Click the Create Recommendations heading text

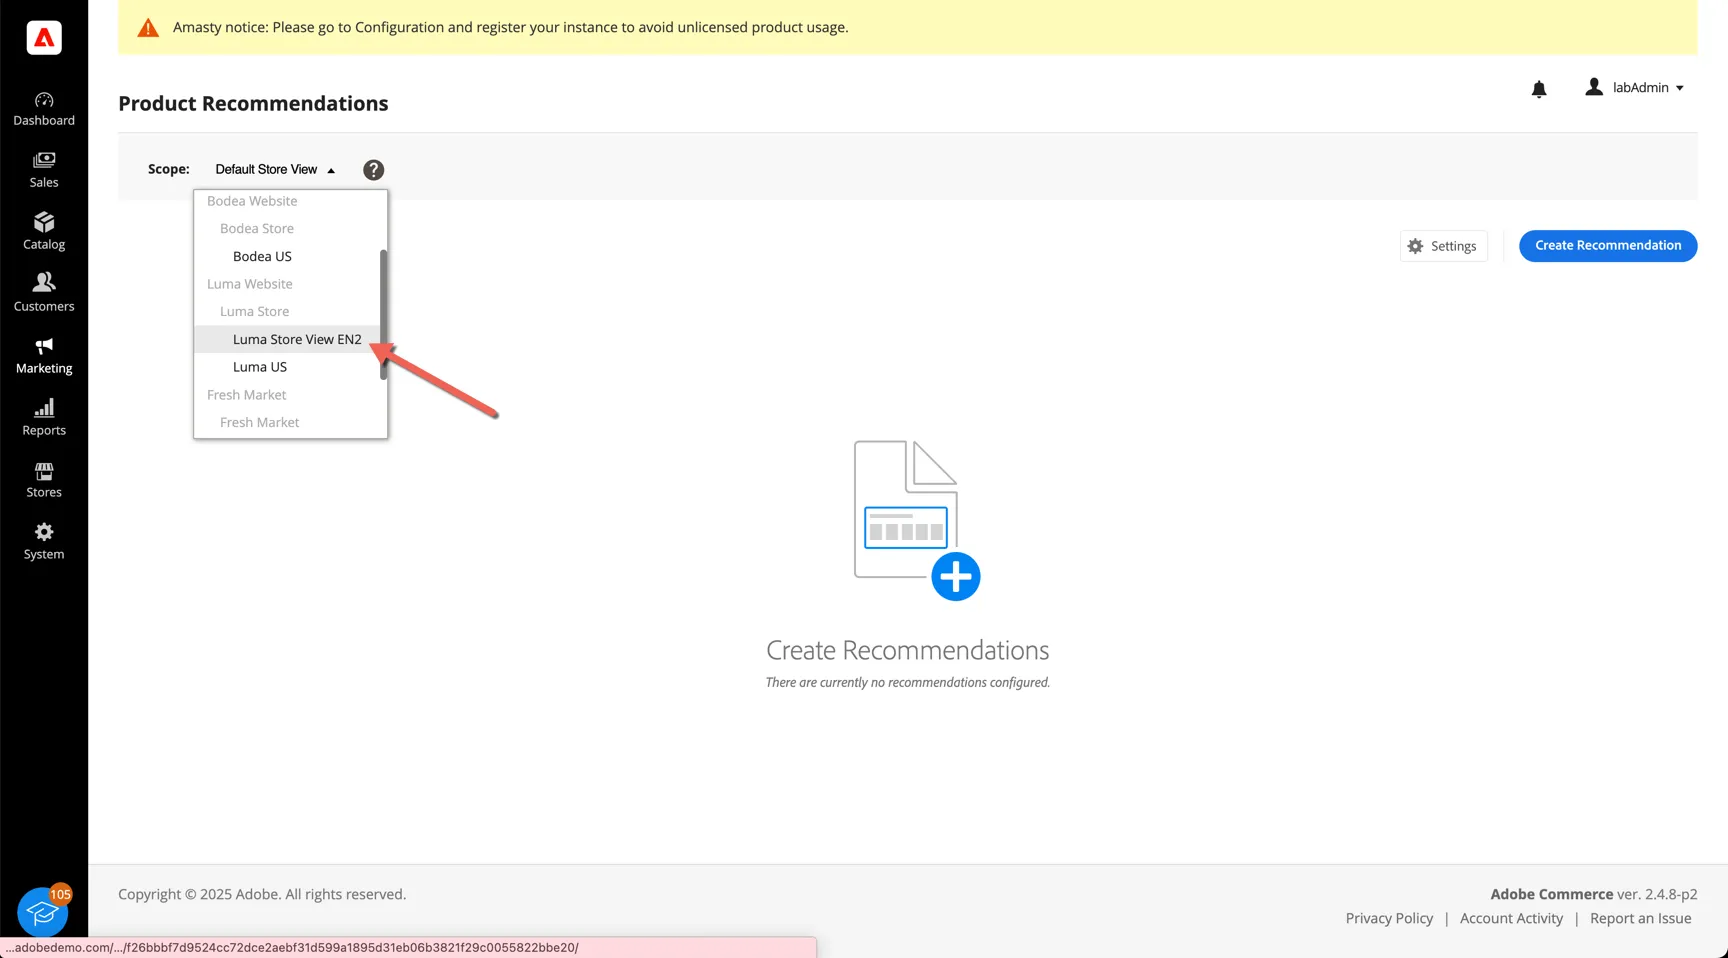point(907,650)
